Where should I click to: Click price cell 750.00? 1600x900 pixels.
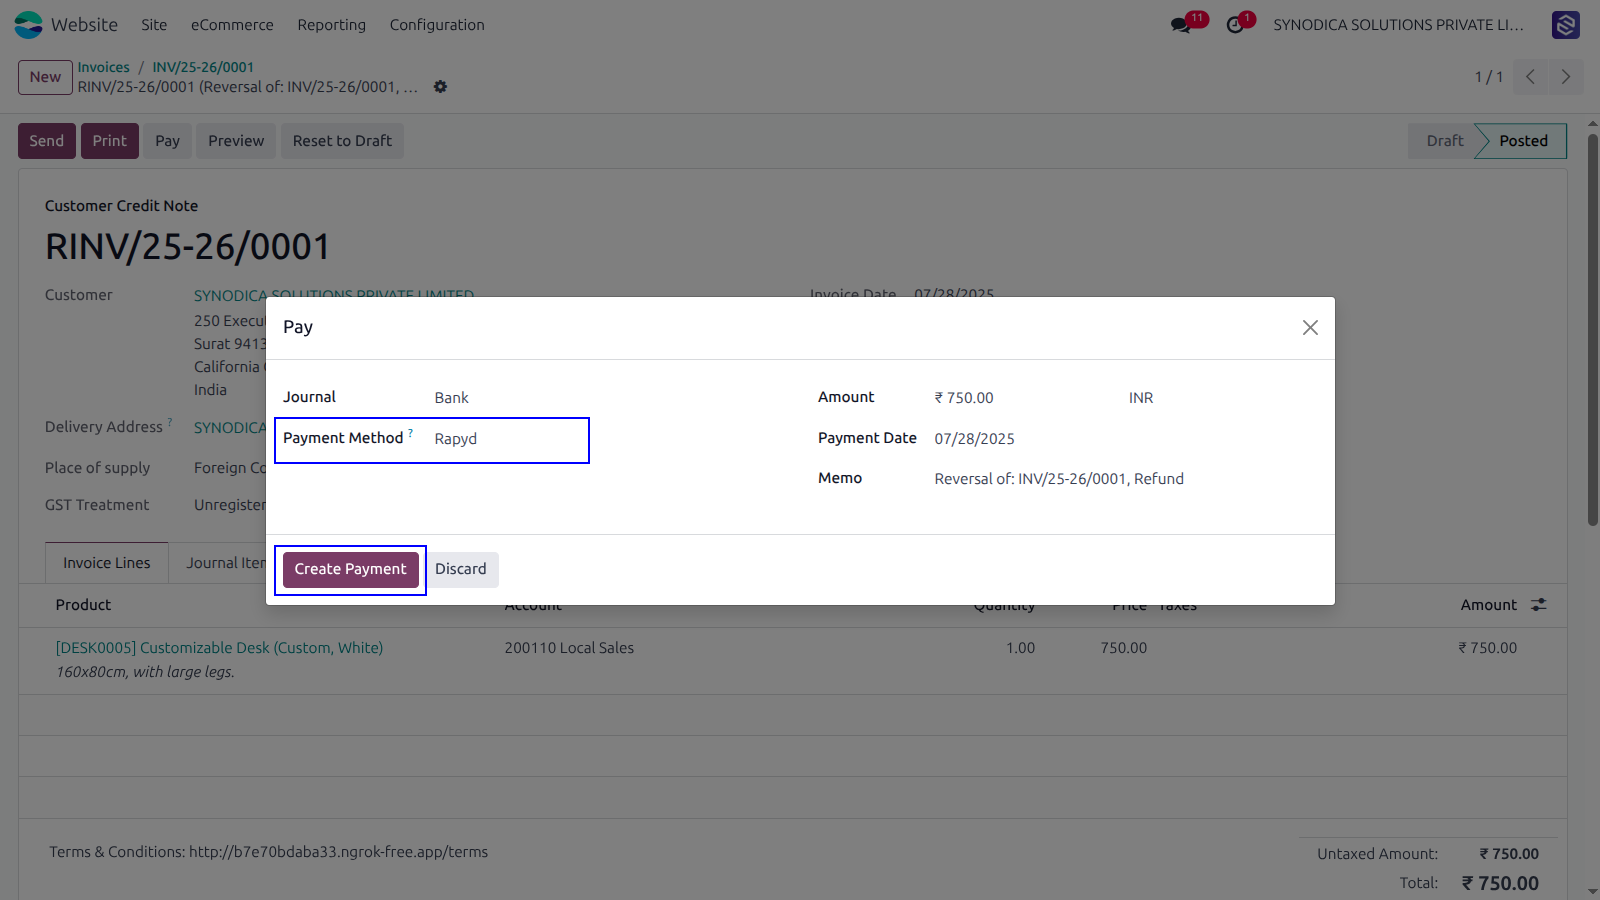pos(1124,648)
